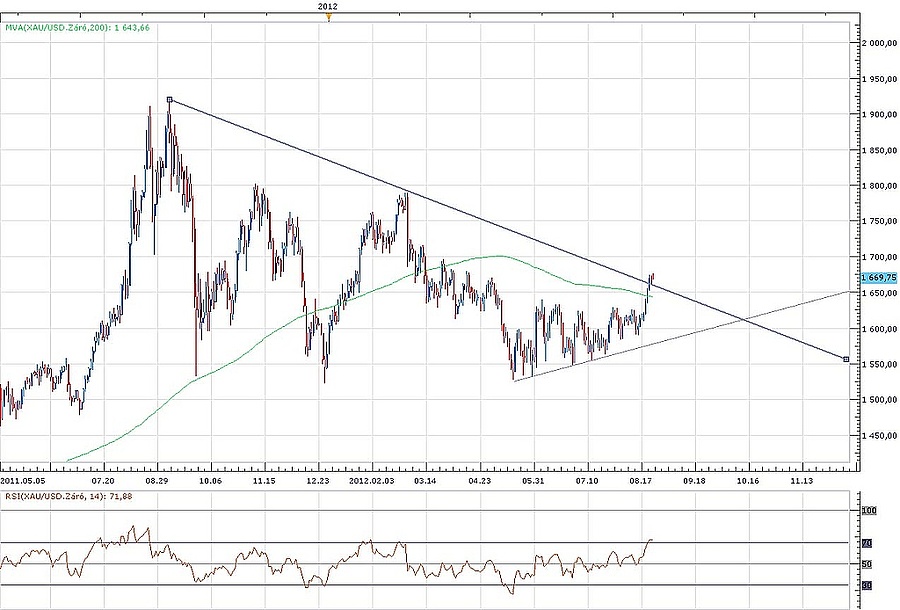Click the 1 800,00 price axis label

point(878,186)
